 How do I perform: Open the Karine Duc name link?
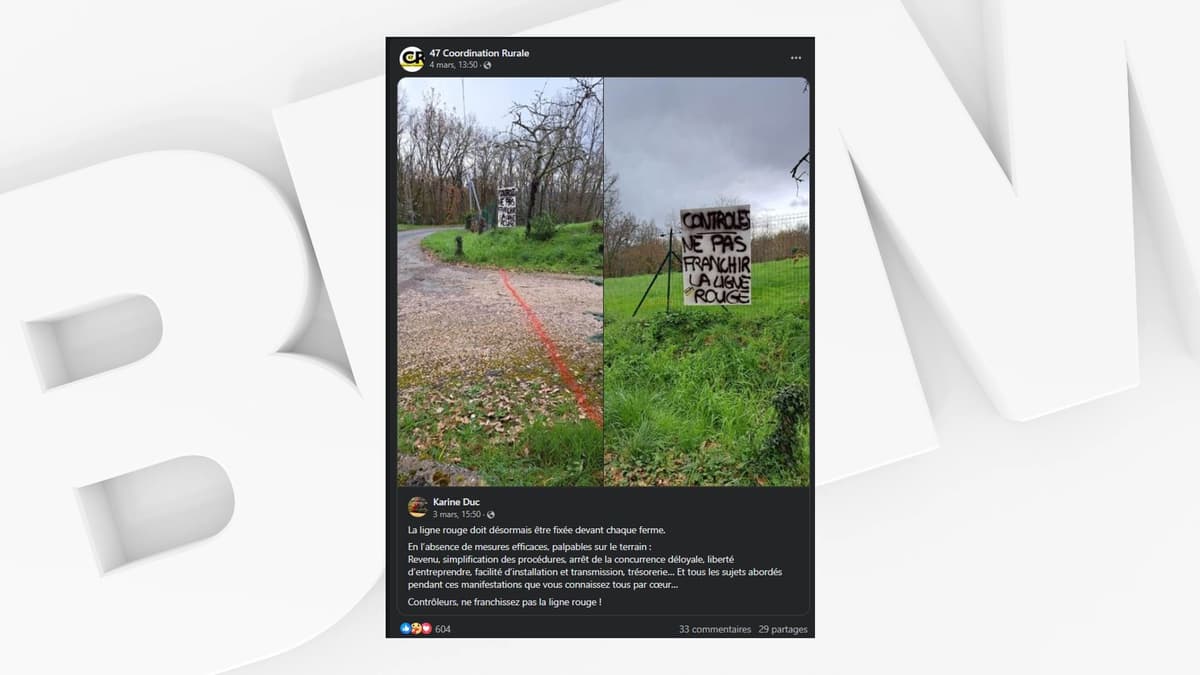pos(456,502)
